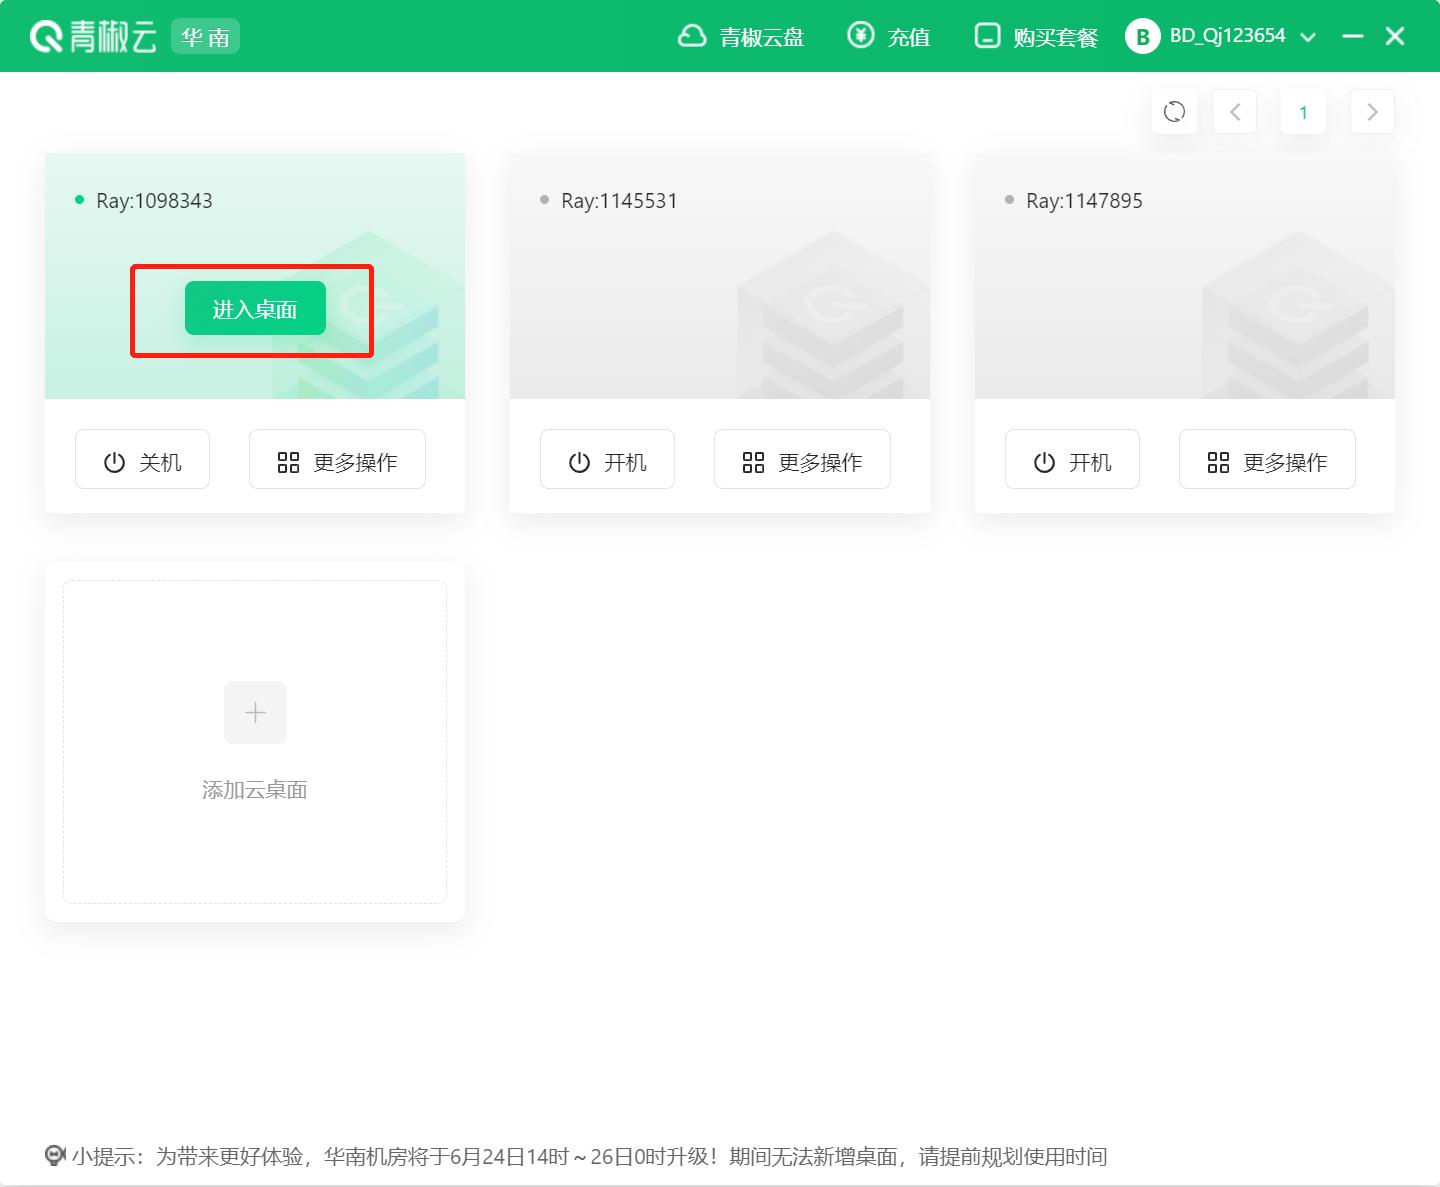
Task: Open the 充值 recharge page
Action: click(888, 37)
